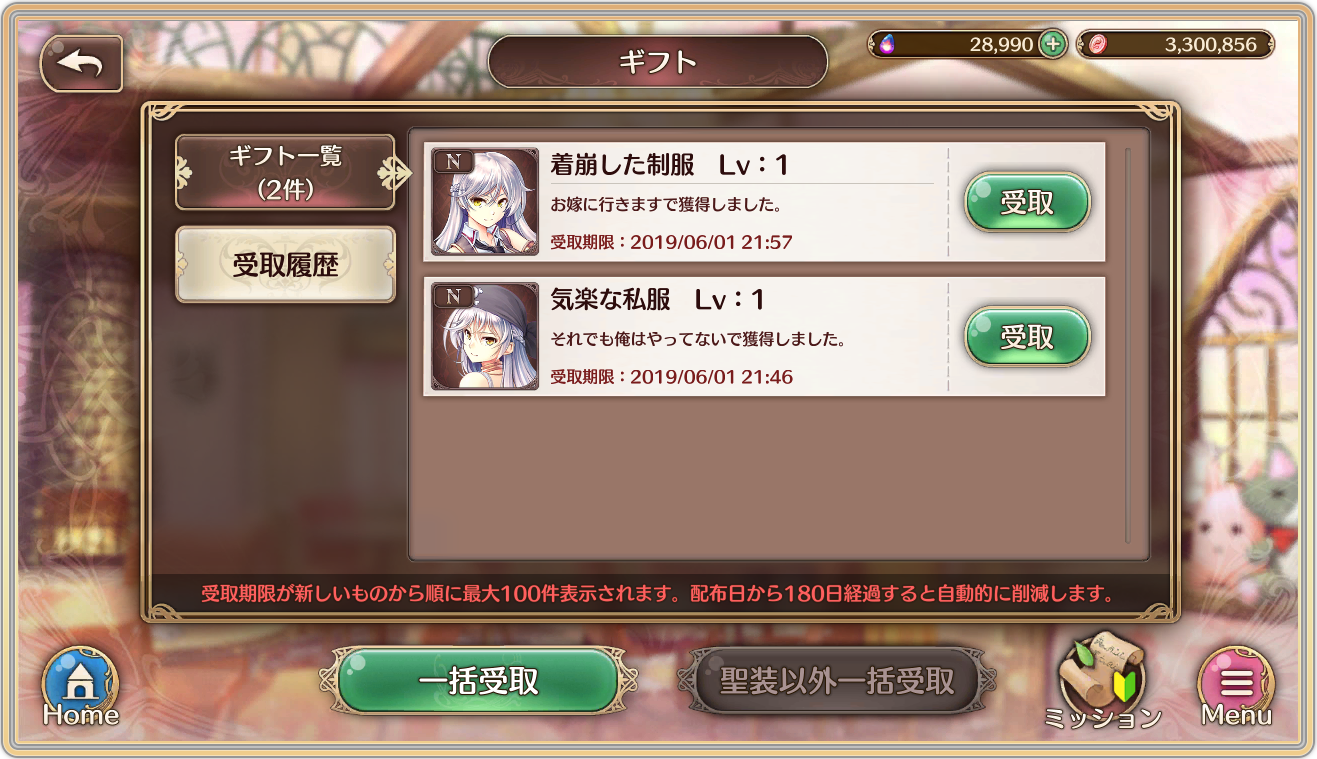Image resolution: width=1317 pixels, height=759 pixels.
Task: Tap the green plus beside 28,990
Action: [x=1052, y=44]
